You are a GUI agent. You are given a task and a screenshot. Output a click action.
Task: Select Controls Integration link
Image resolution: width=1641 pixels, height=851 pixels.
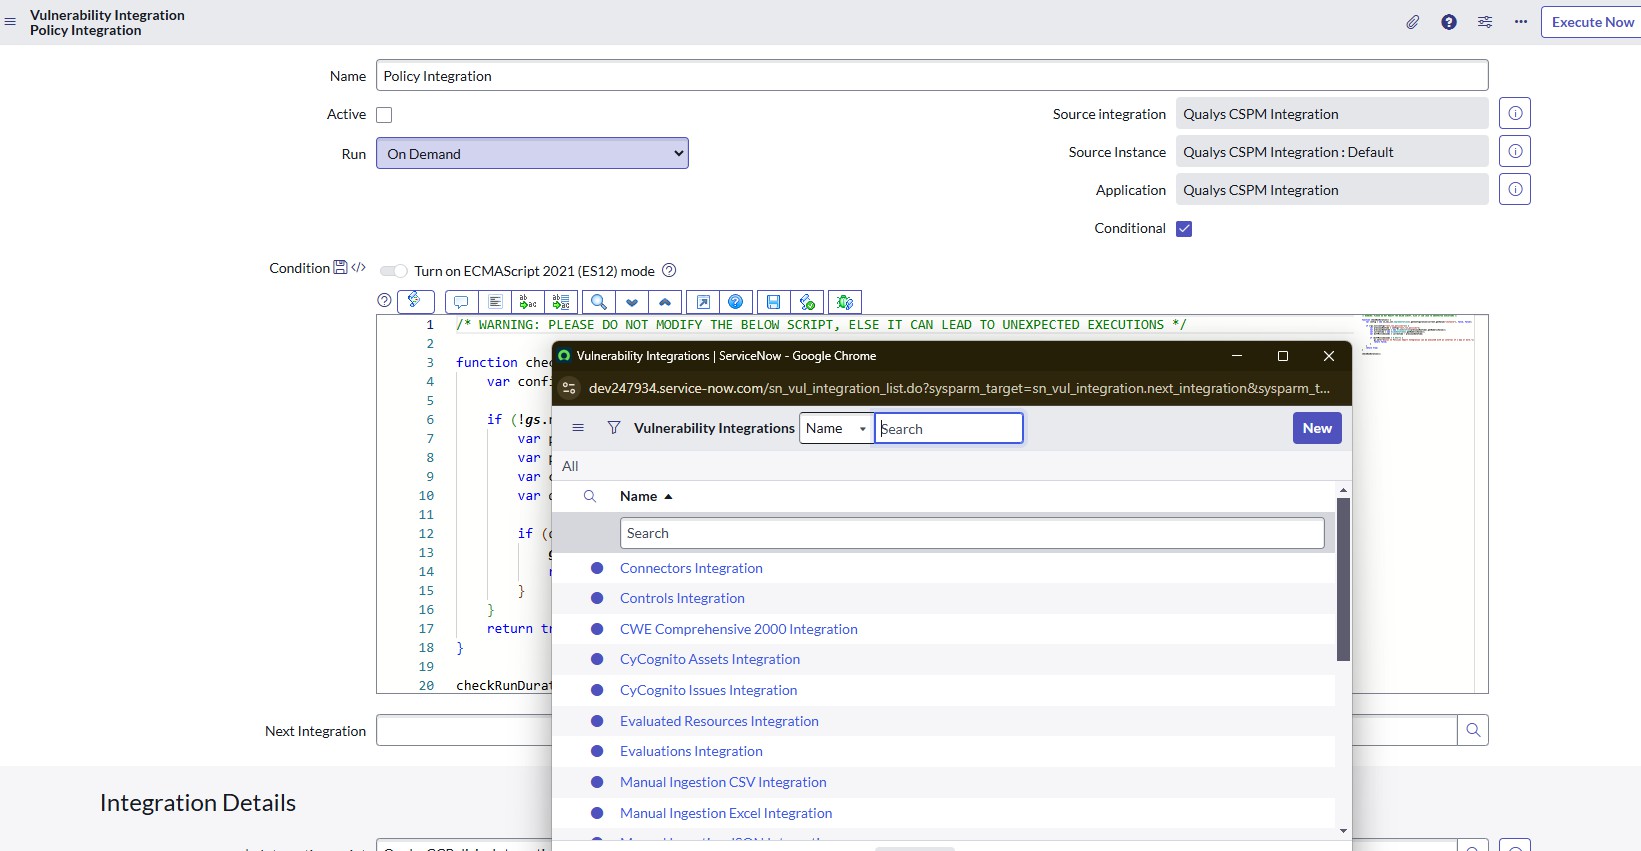[682, 598]
